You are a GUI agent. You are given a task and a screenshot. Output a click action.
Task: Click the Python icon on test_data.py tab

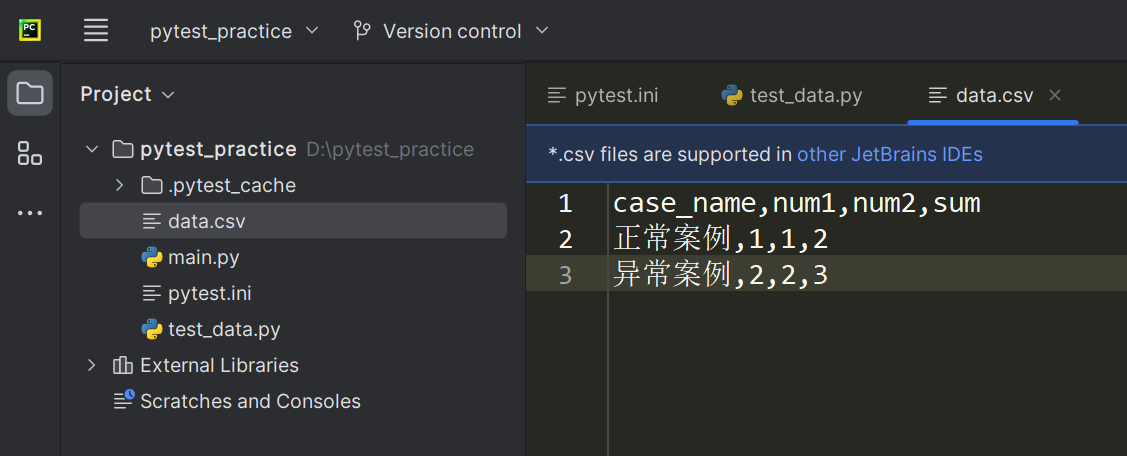tap(732, 96)
